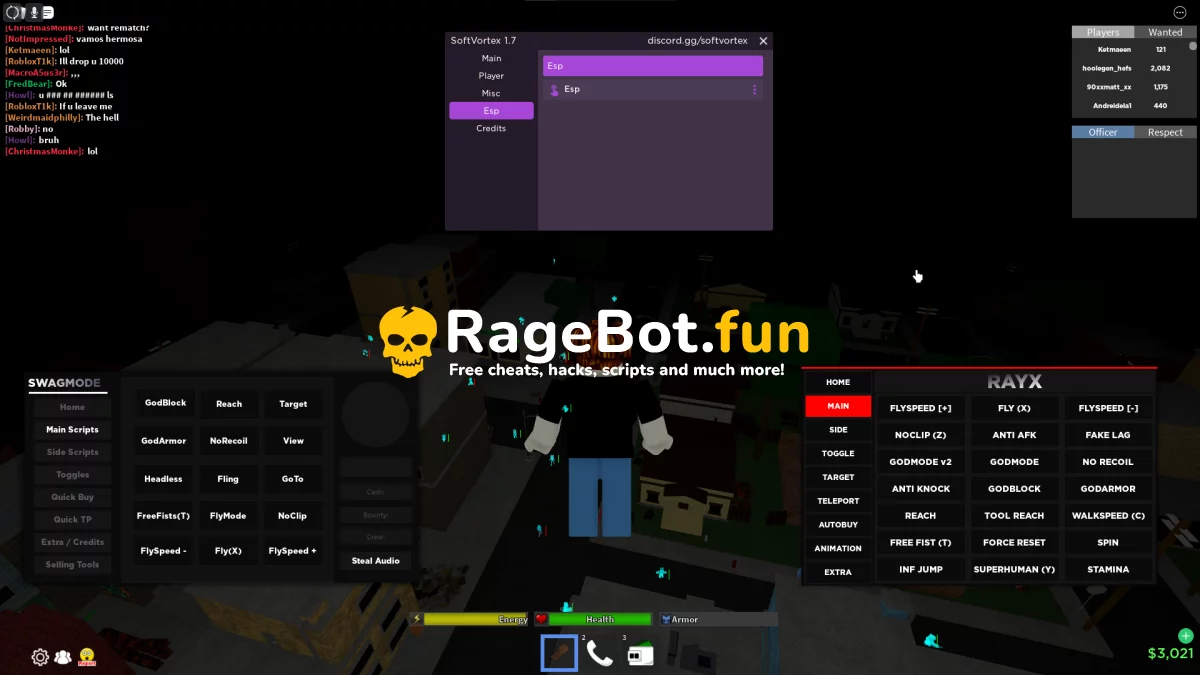The image size is (1200, 675).
Task: Click FreeFists(T) in SwagMode
Action: [x=163, y=516]
